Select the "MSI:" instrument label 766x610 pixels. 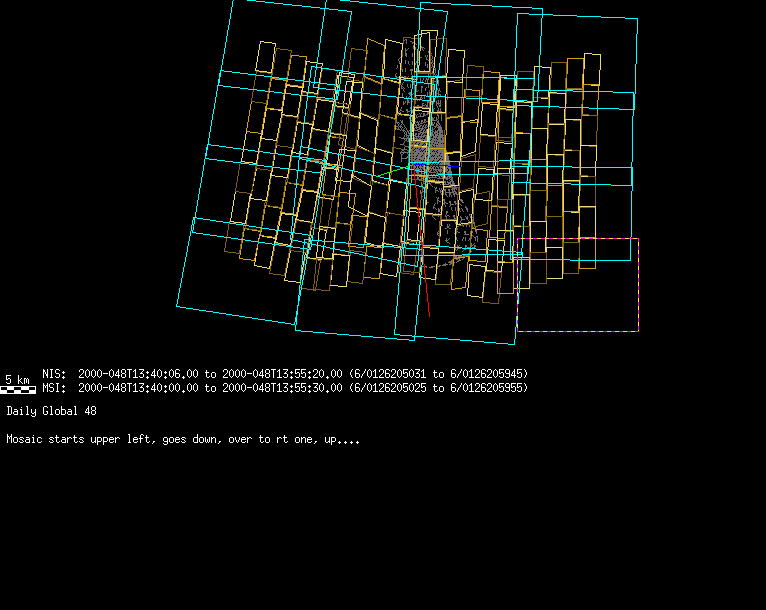53,388
